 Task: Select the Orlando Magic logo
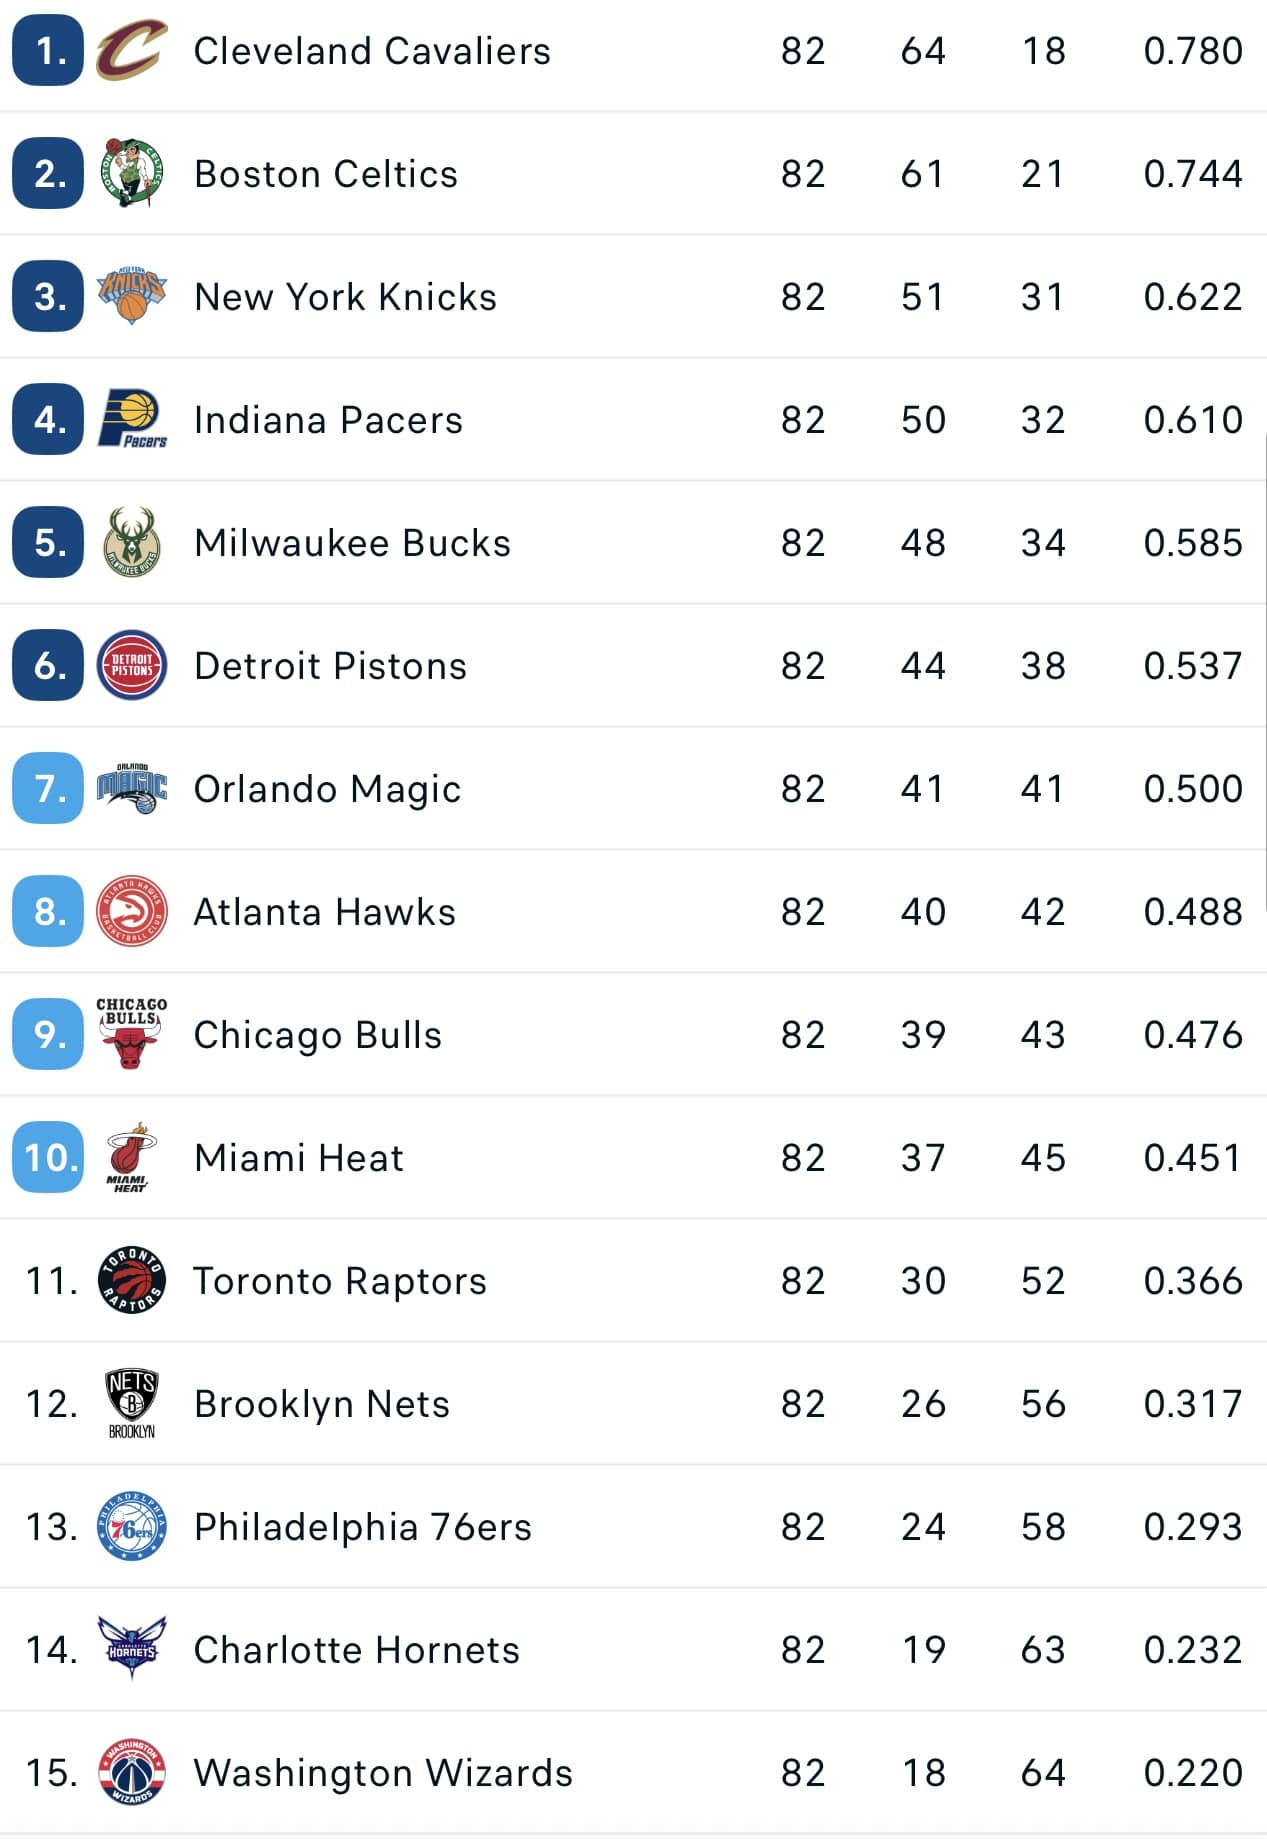131,788
